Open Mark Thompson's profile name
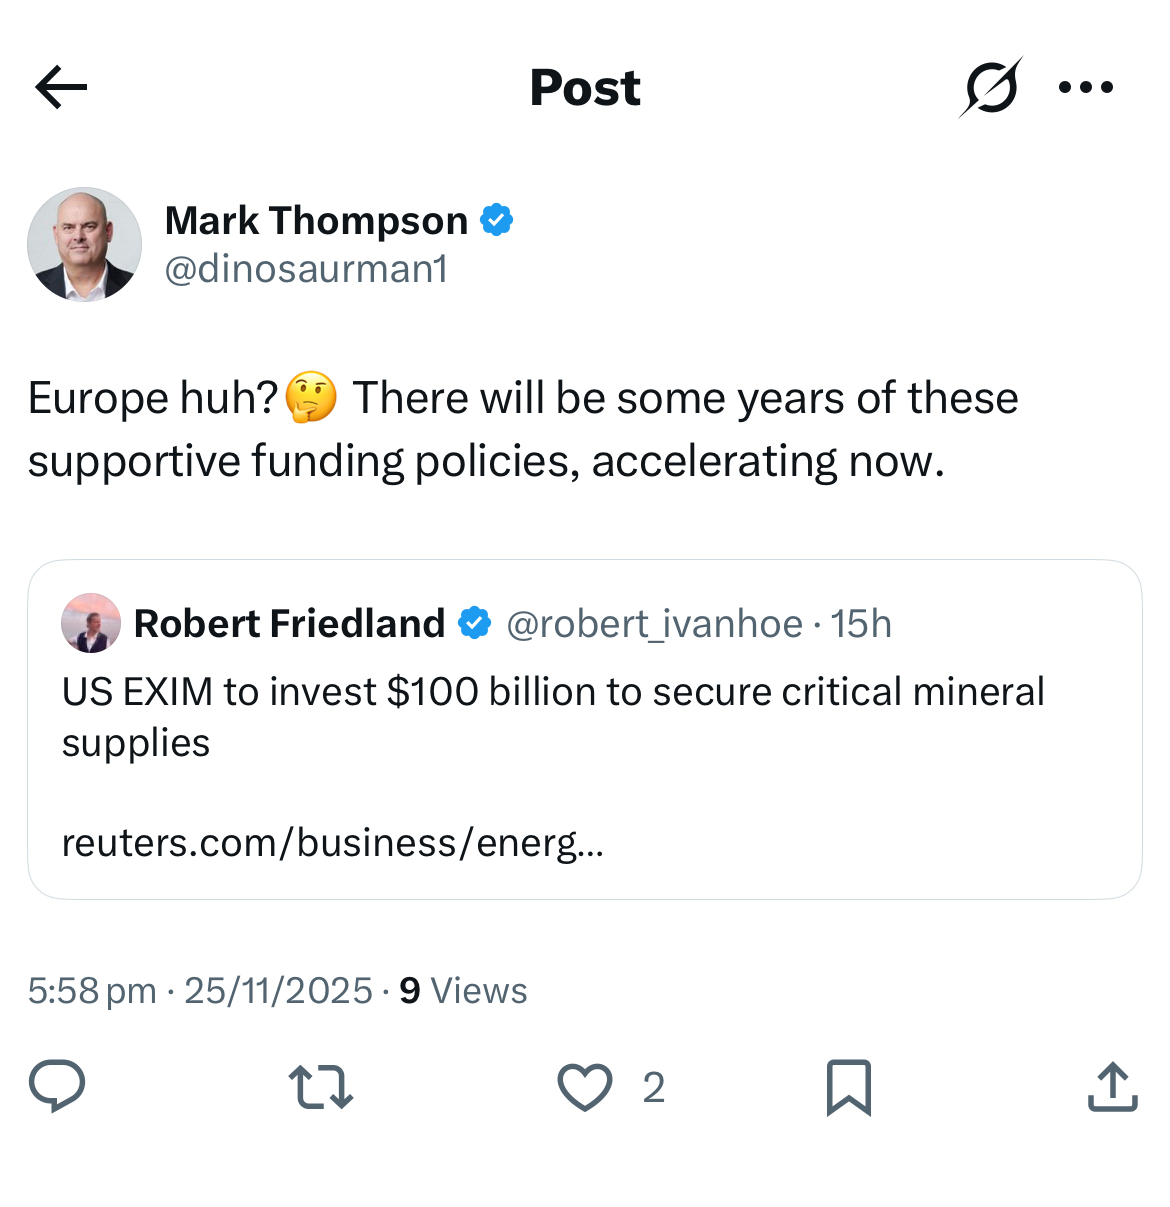The width and height of the screenshot is (1170, 1207). point(316,220)
